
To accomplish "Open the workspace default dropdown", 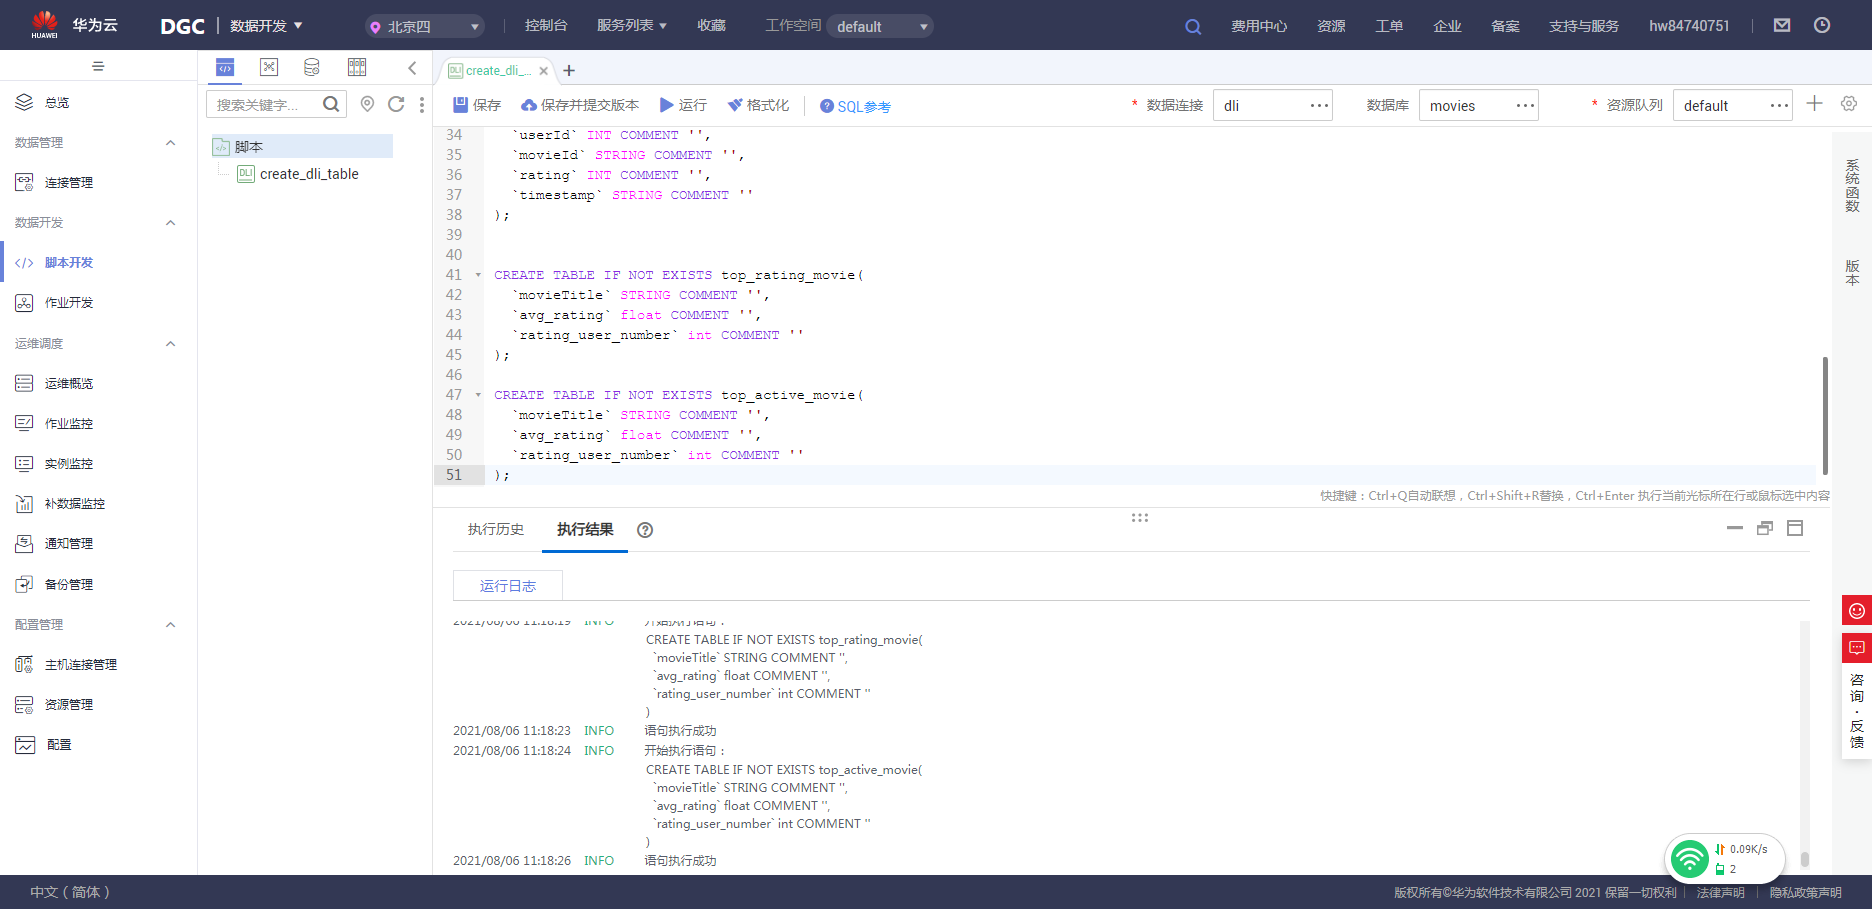I will click(880, 26).
